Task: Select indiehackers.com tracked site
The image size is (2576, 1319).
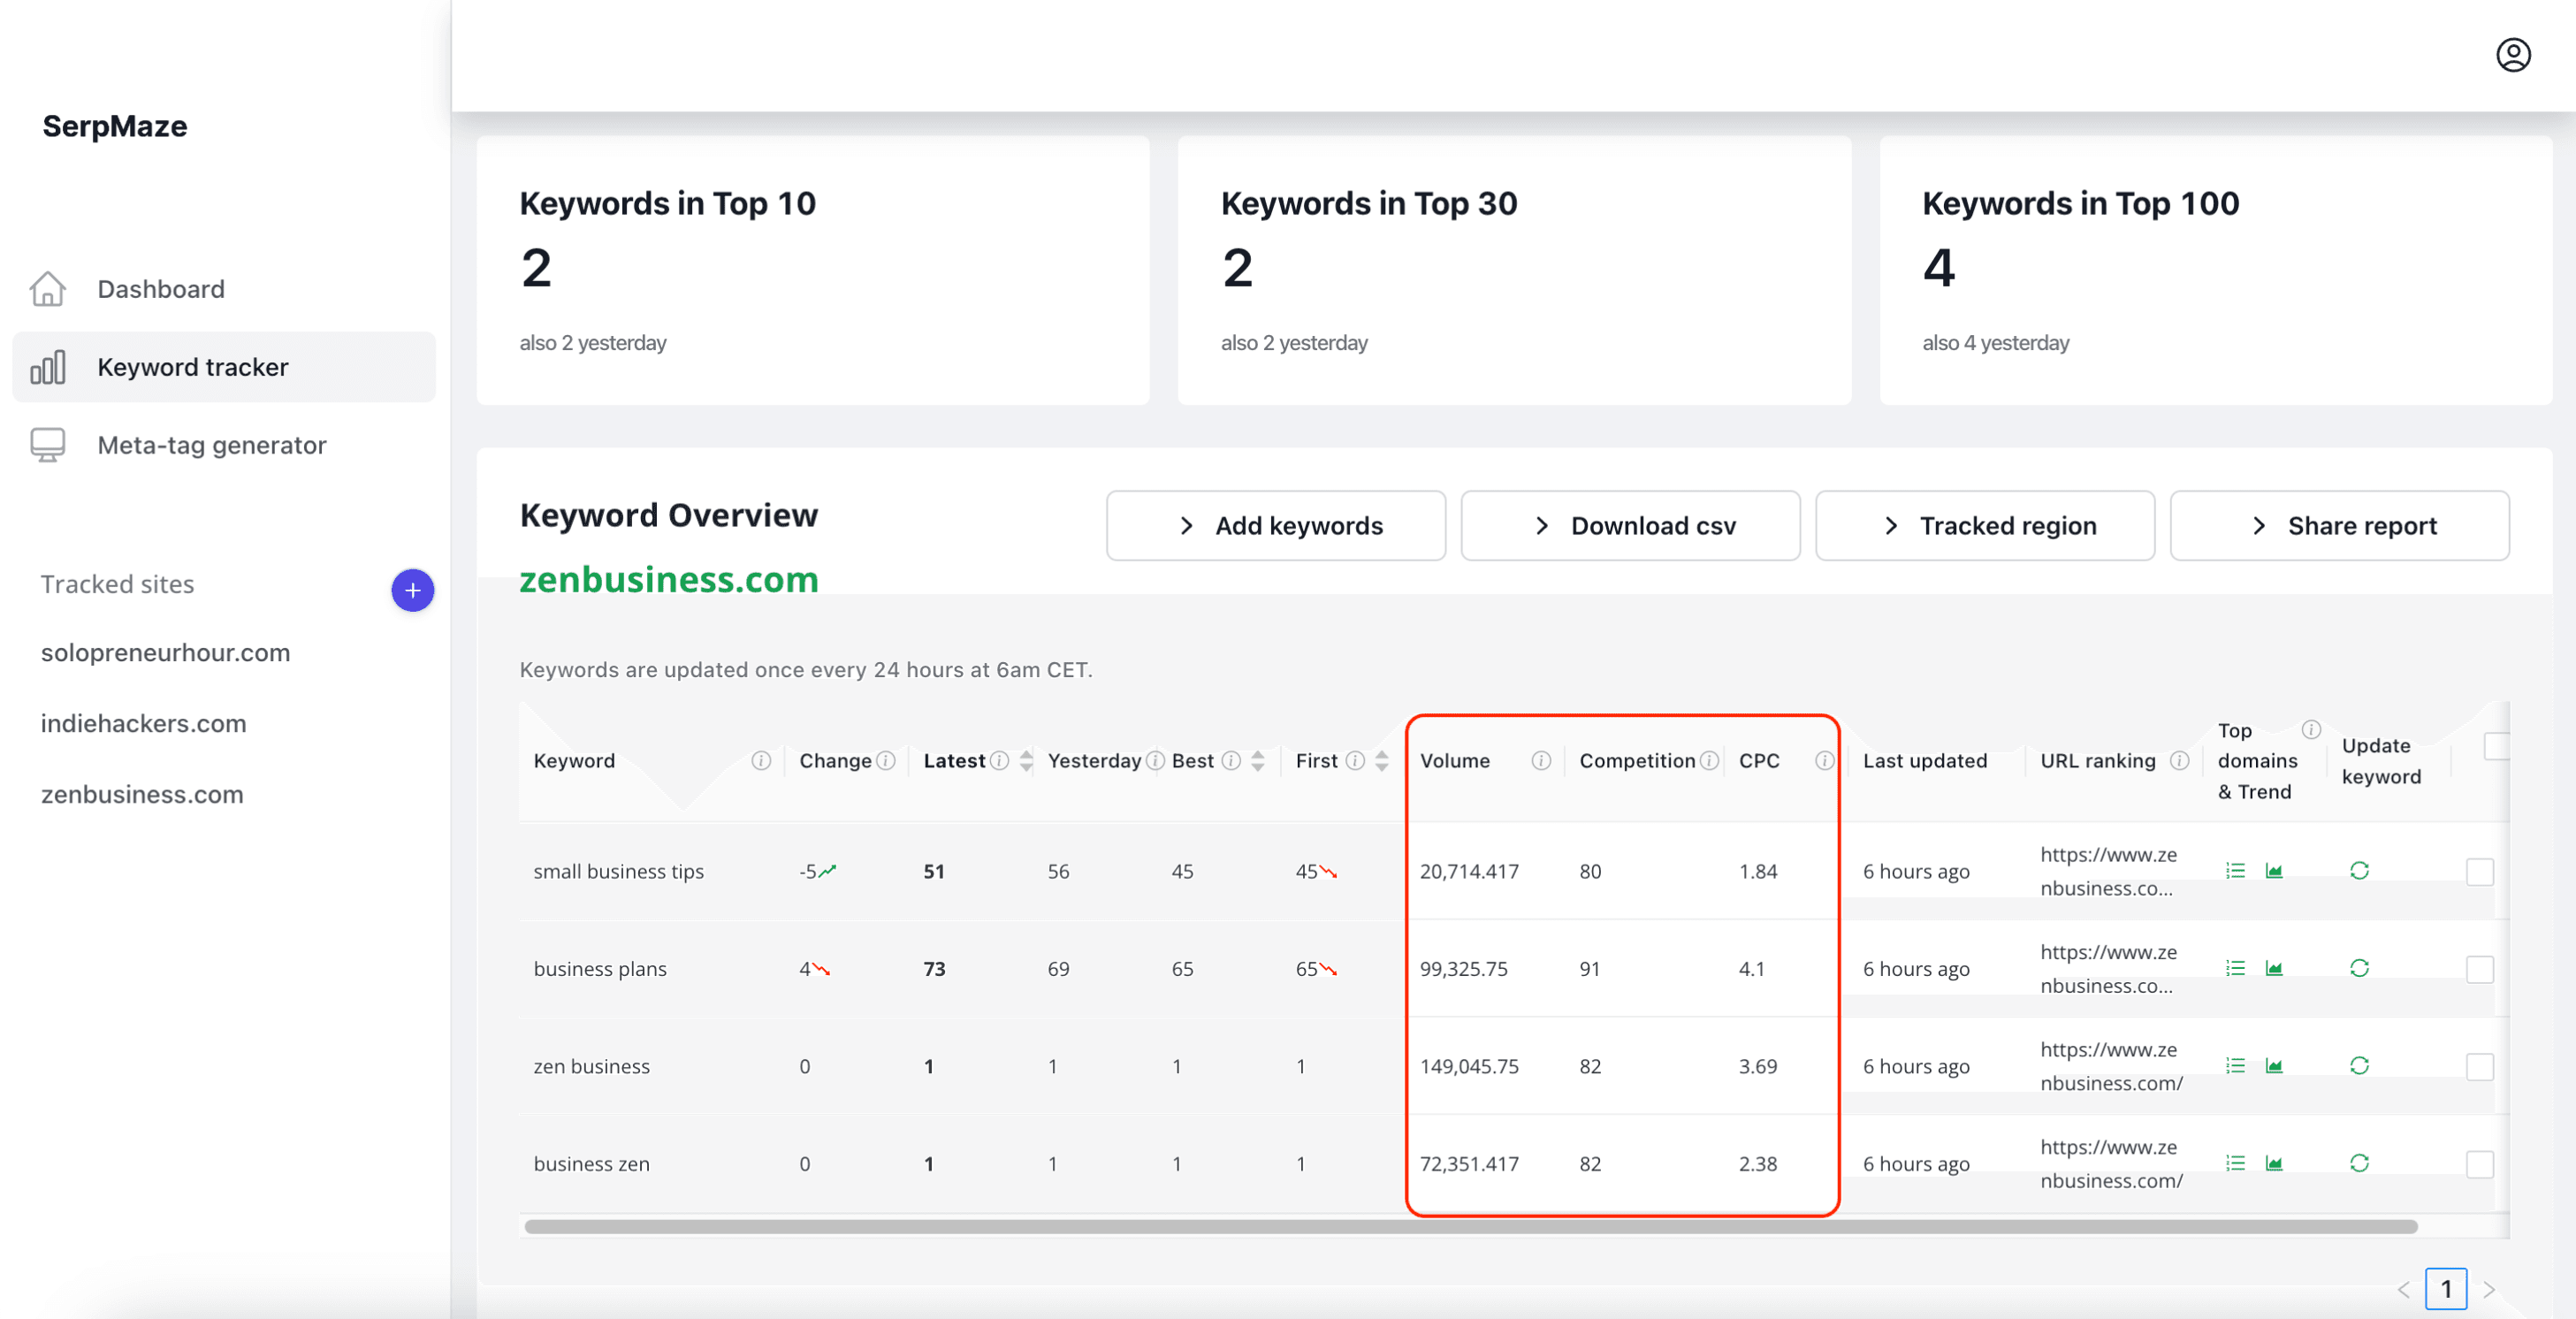Action: (x=144, y=723)
